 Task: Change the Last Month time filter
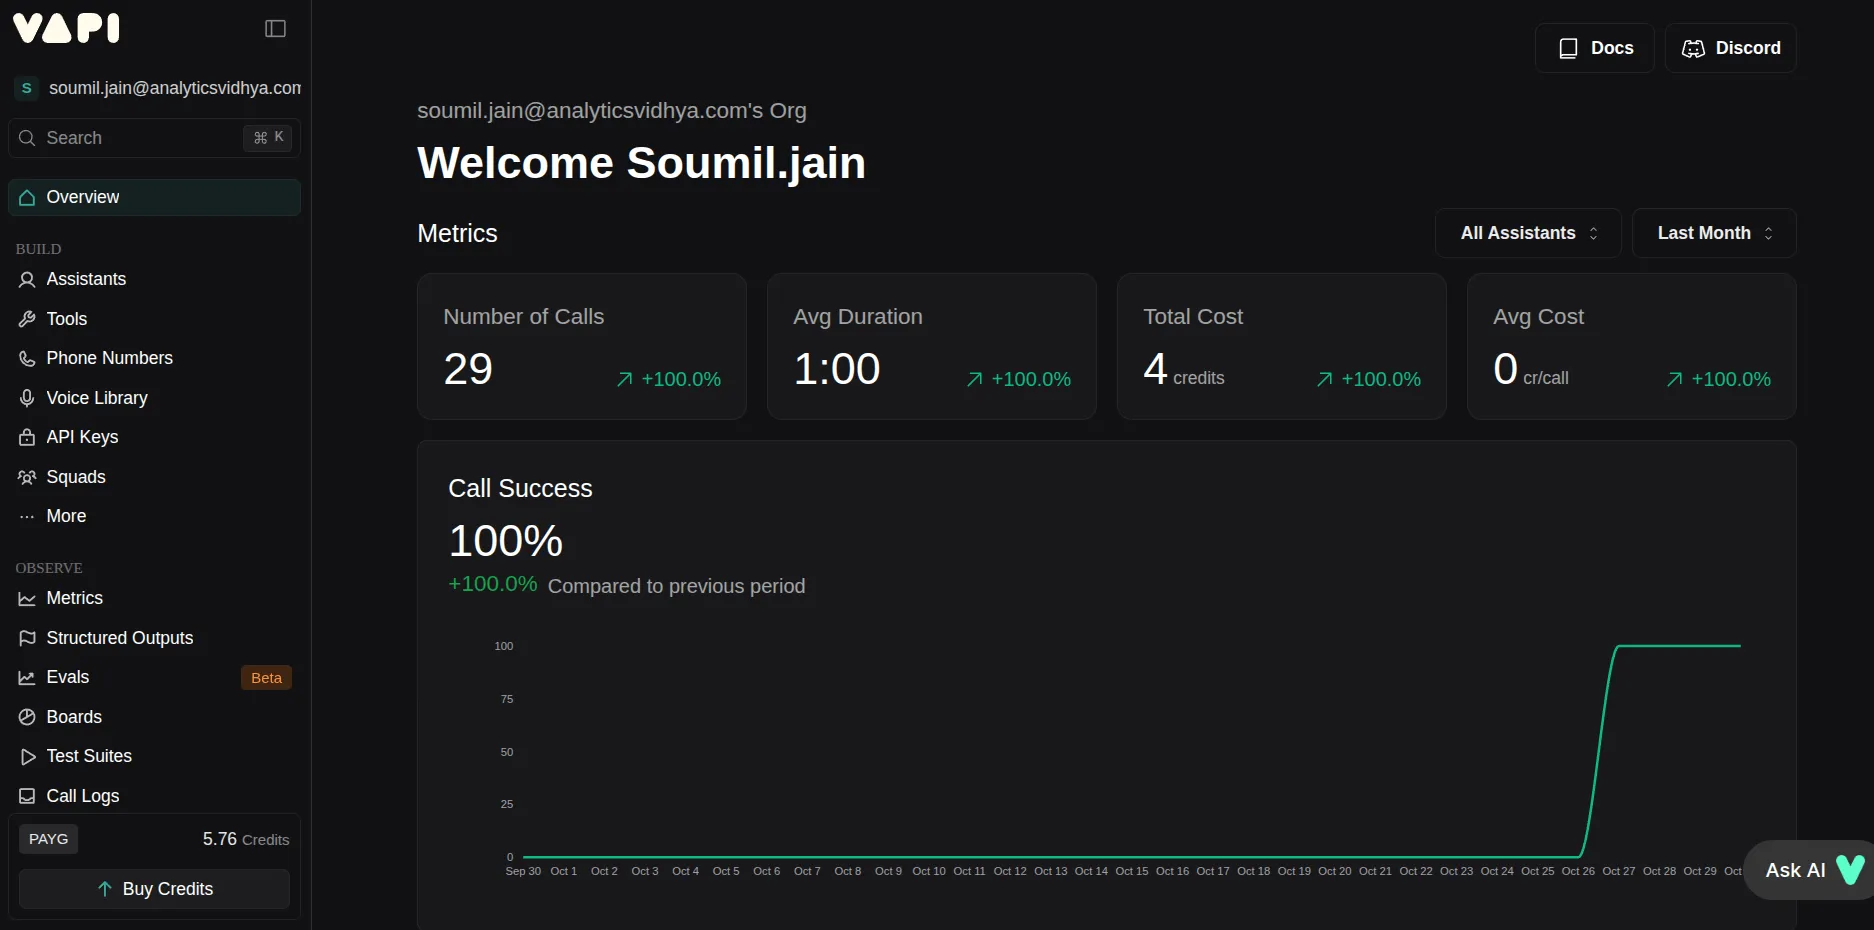tap(1712, 232)
